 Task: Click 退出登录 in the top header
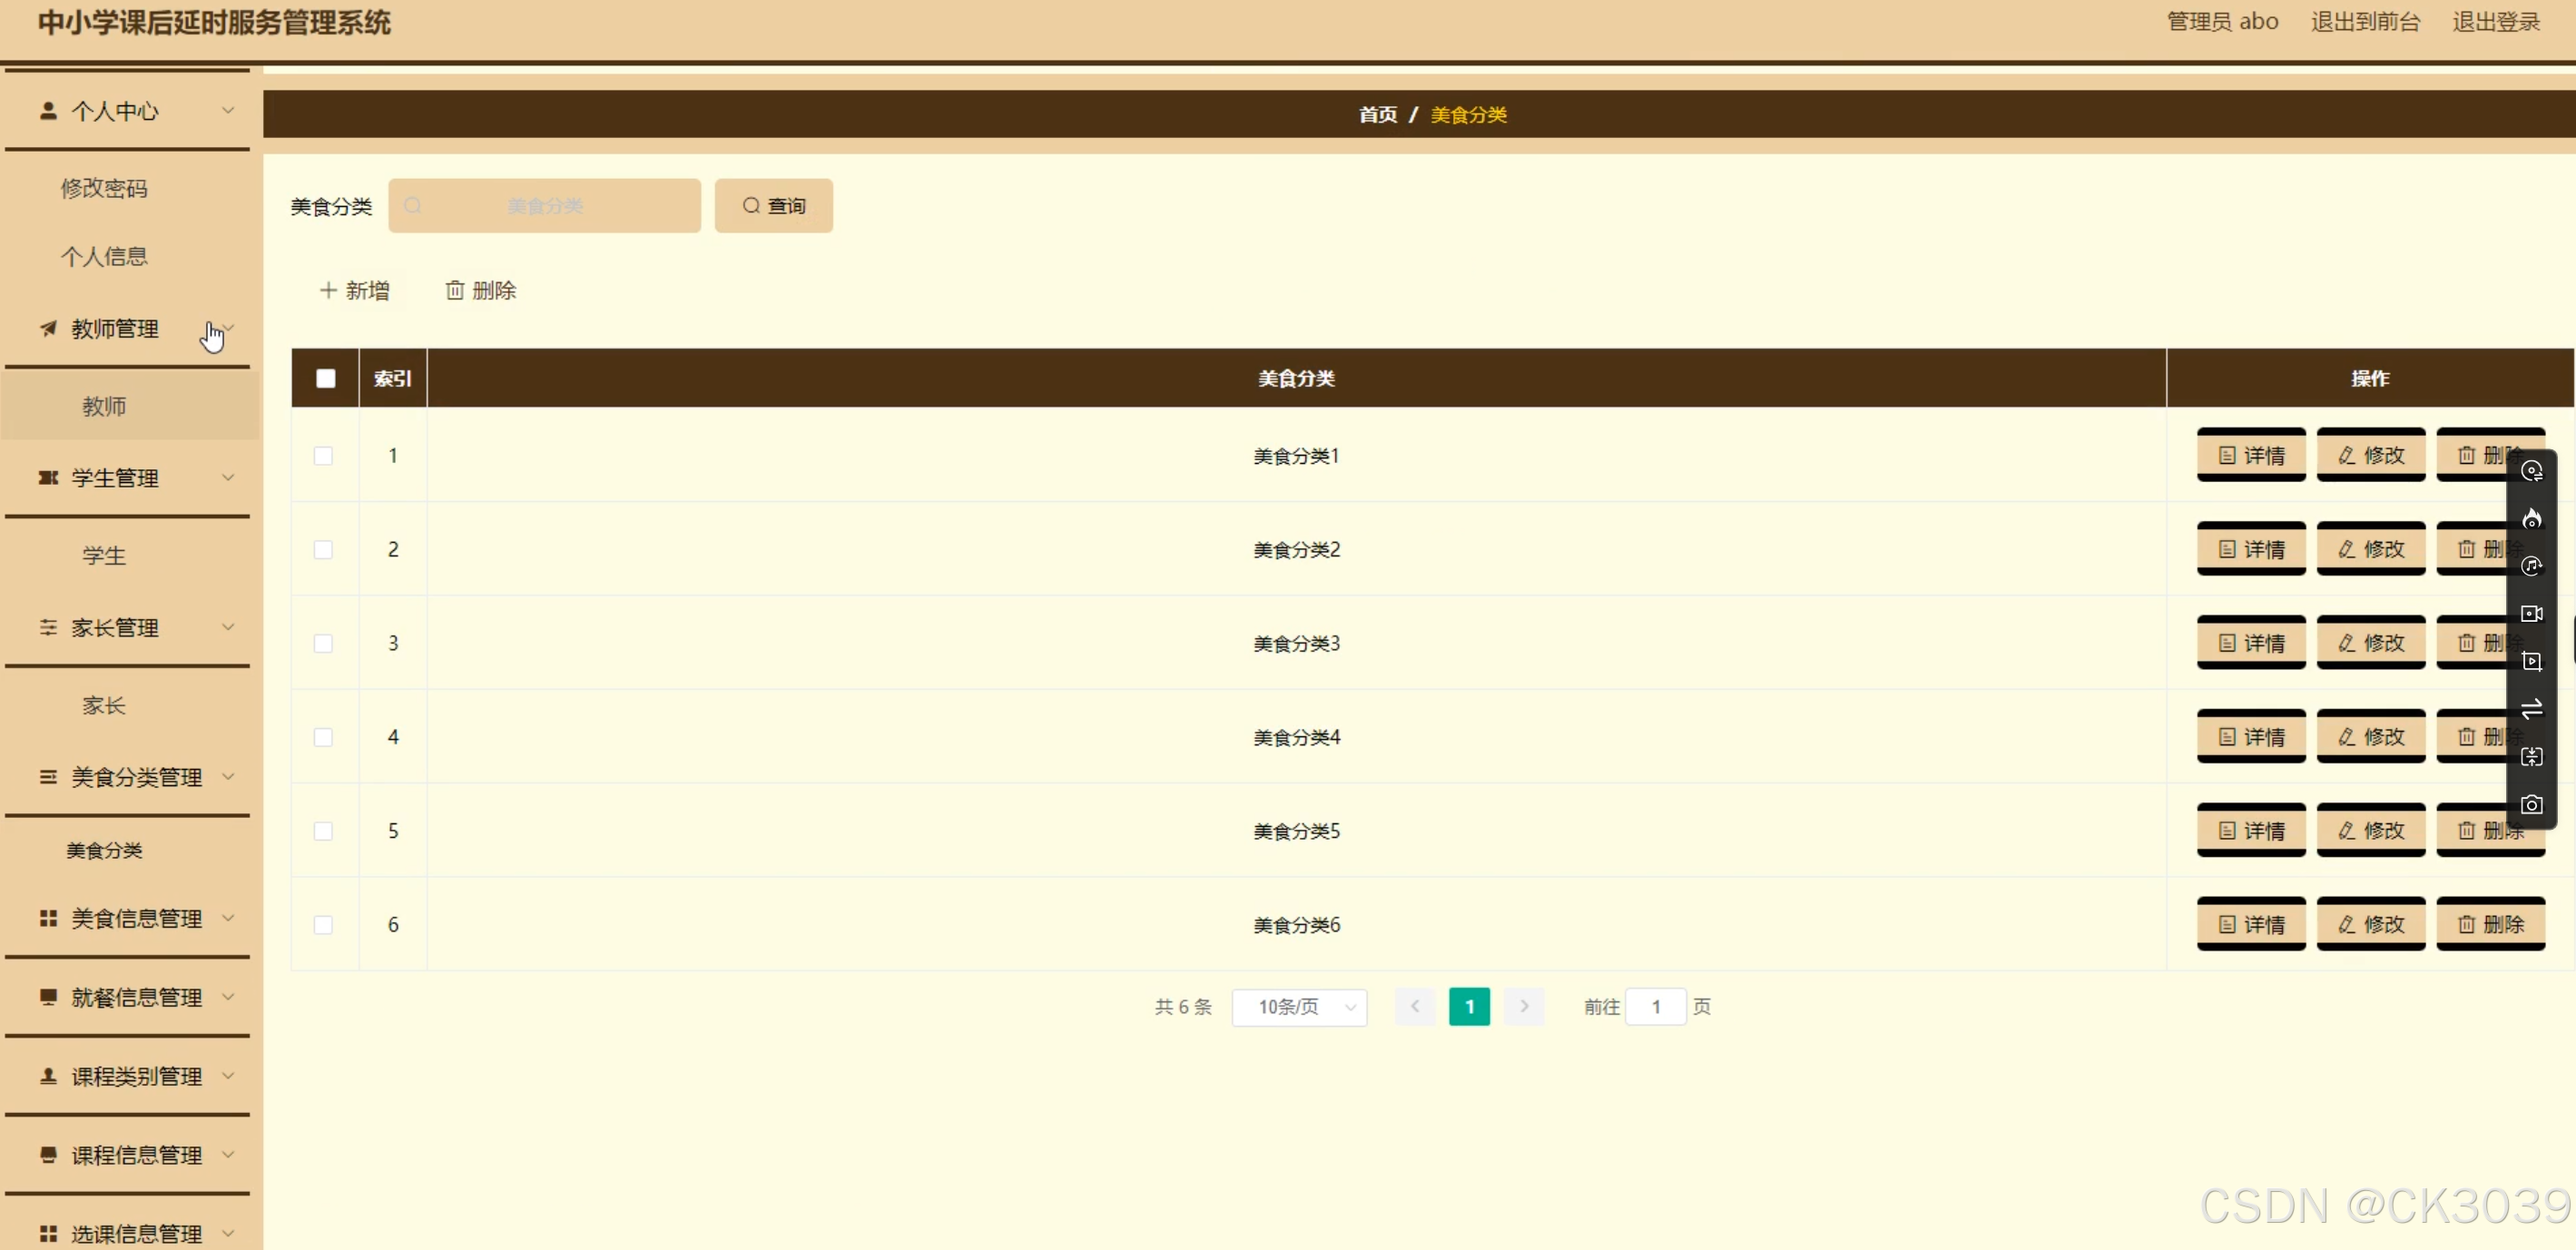click(2495, 22)
